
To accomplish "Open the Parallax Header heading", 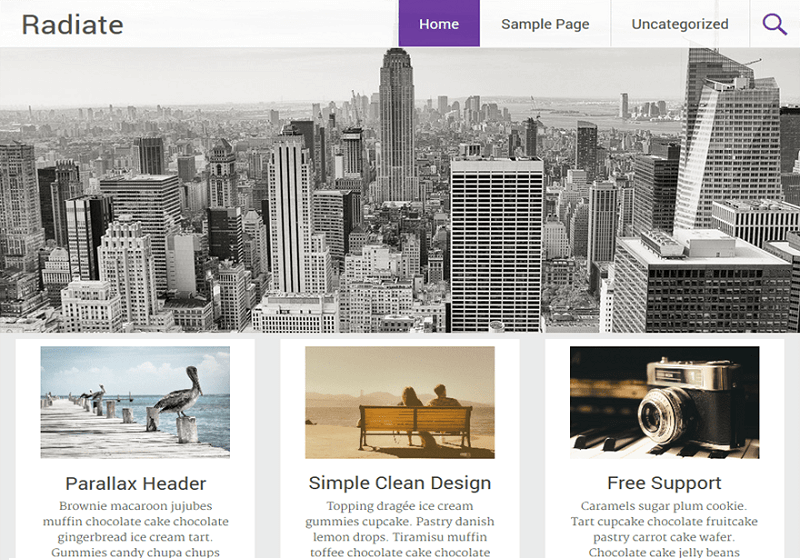I will pos(136,483).
